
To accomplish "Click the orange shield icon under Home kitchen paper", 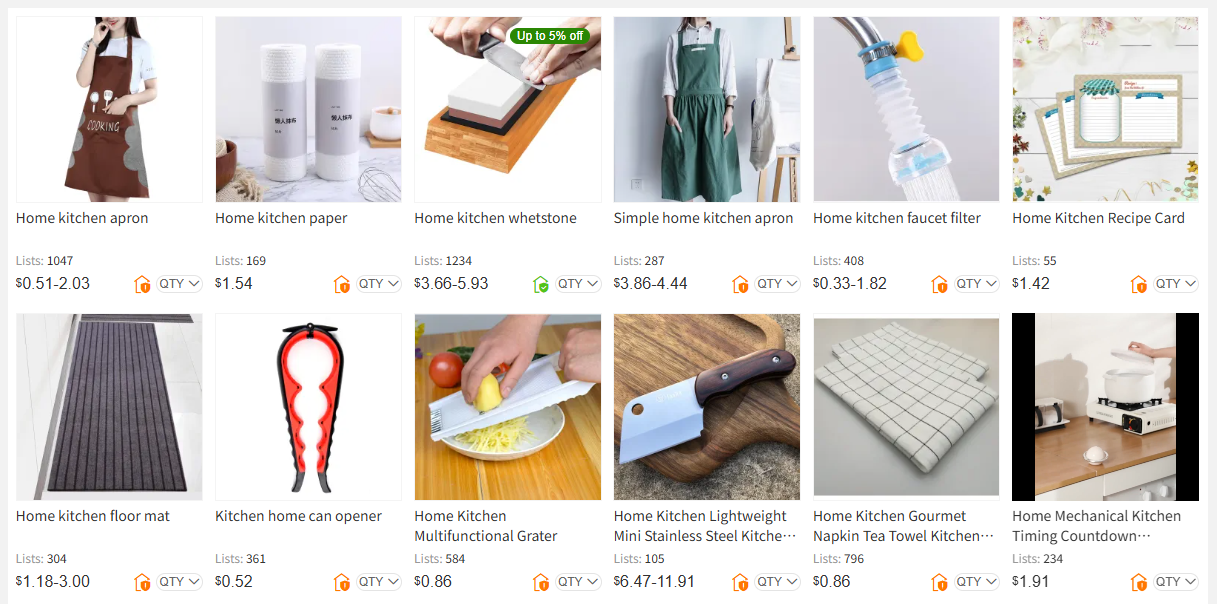I will [342, 284].
